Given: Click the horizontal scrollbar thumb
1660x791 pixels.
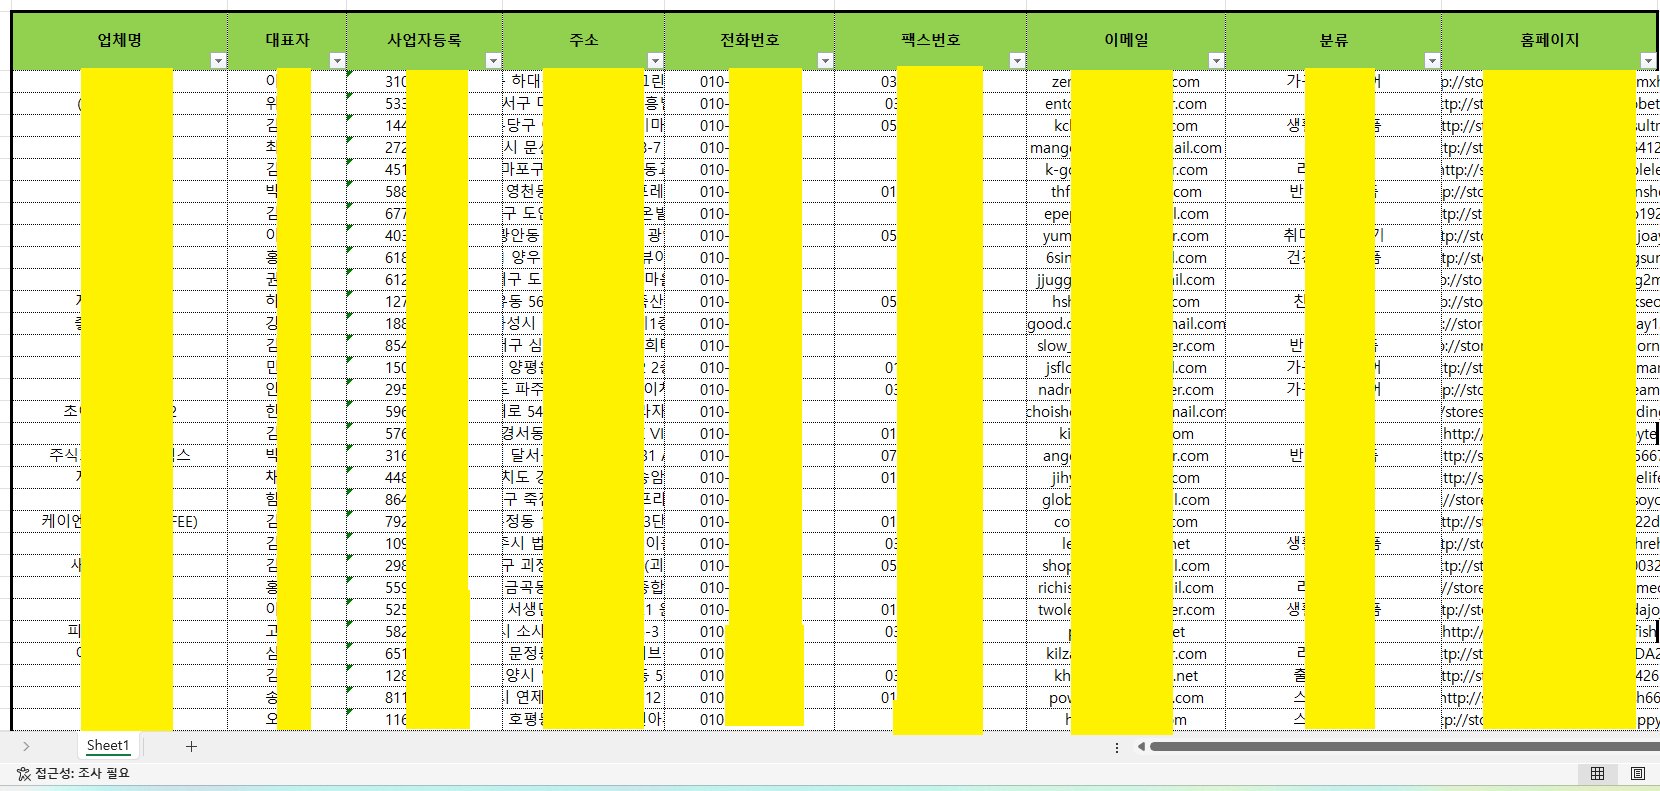Looking at the screenshot, I should 1404,746.
